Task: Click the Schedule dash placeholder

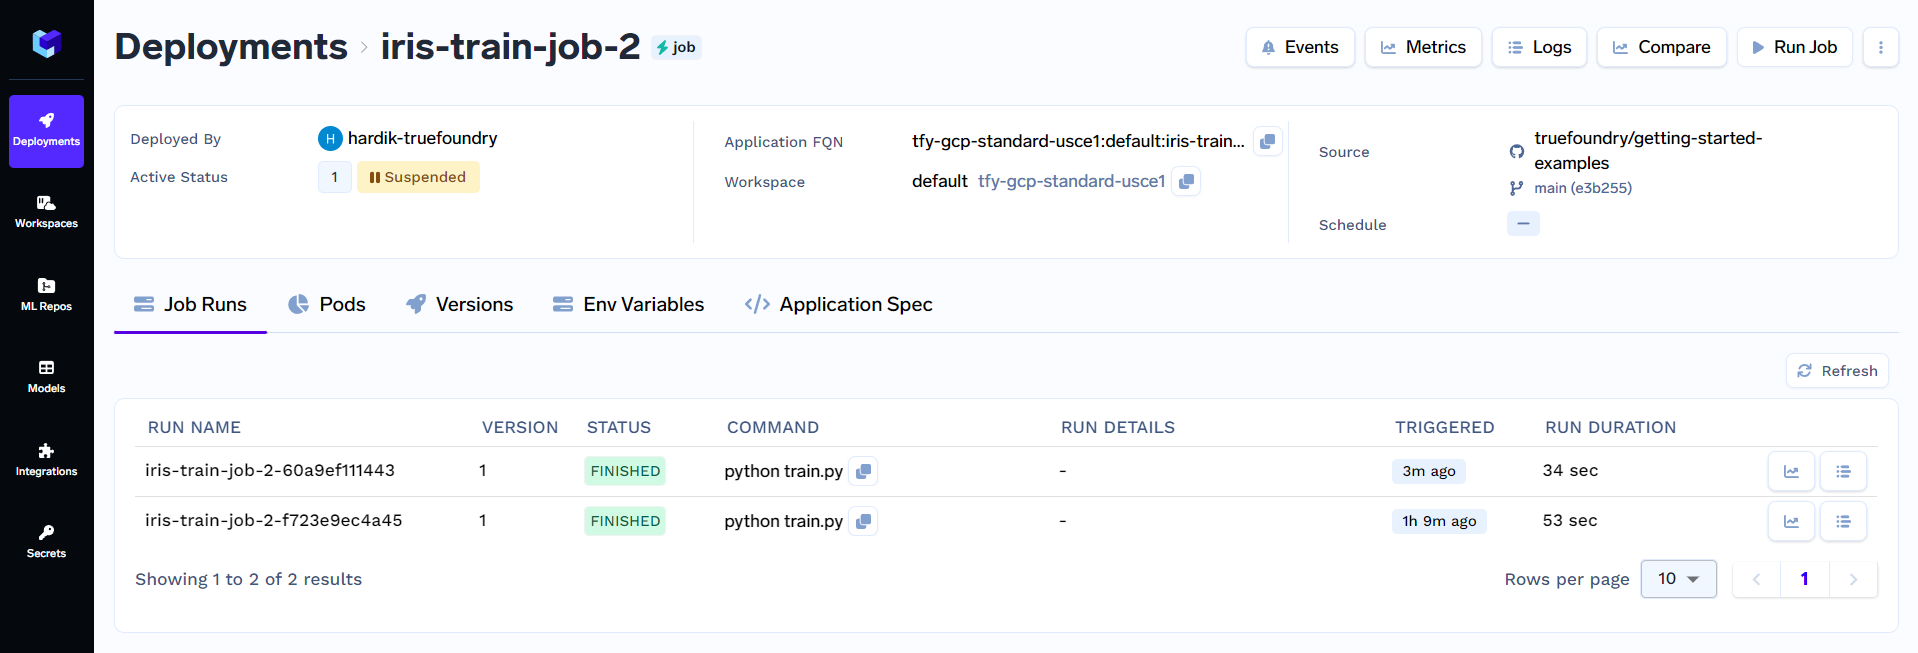Action: point(1523,224)
